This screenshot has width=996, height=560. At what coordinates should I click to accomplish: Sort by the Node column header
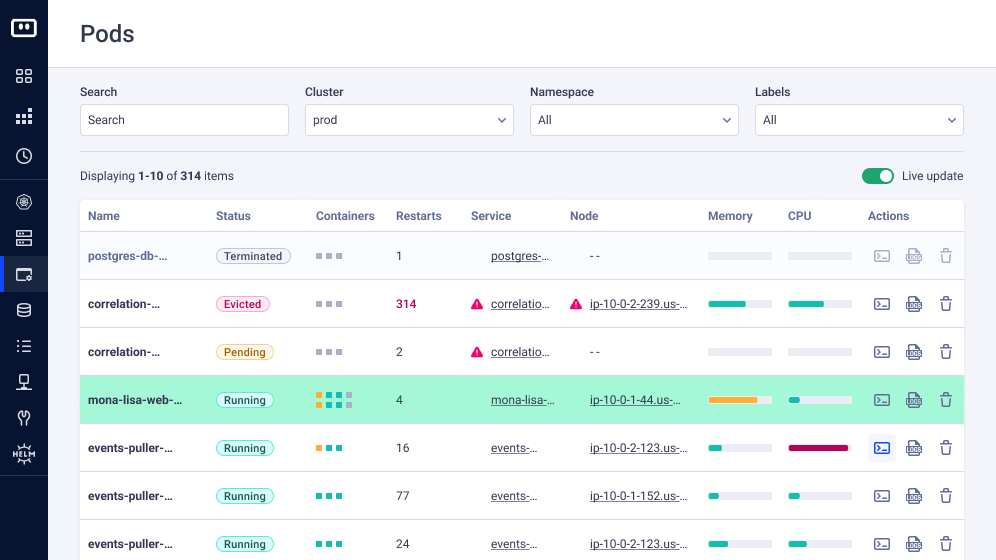coord(584,216)
